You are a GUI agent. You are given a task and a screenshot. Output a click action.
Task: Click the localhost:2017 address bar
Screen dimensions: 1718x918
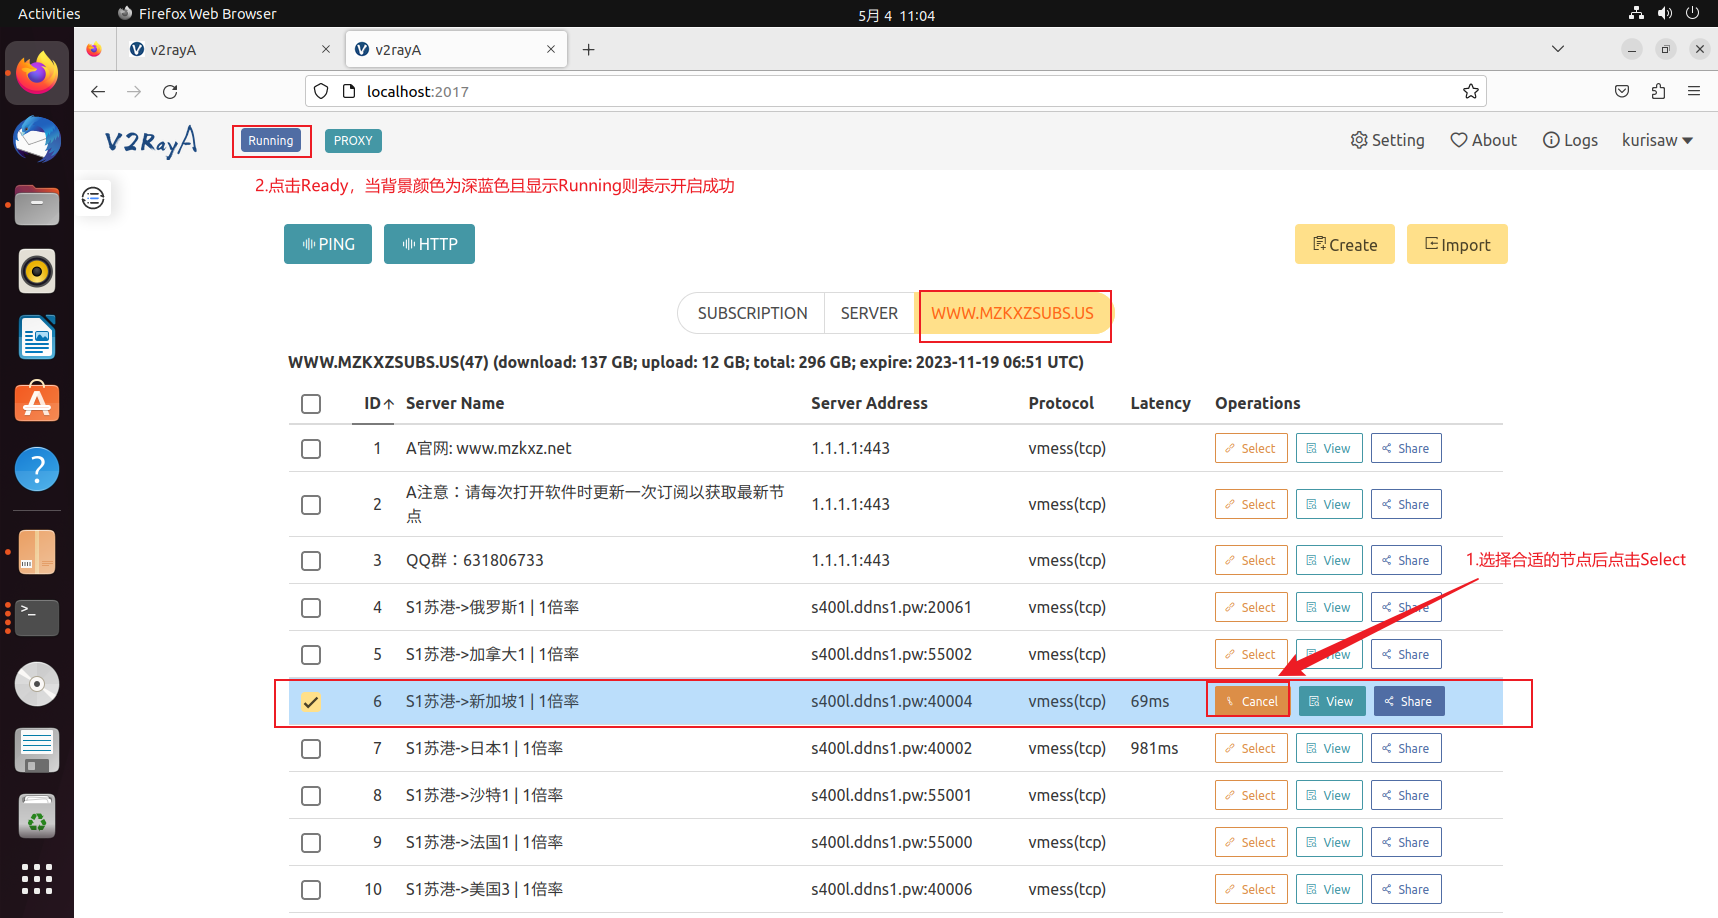pos(896,92)
